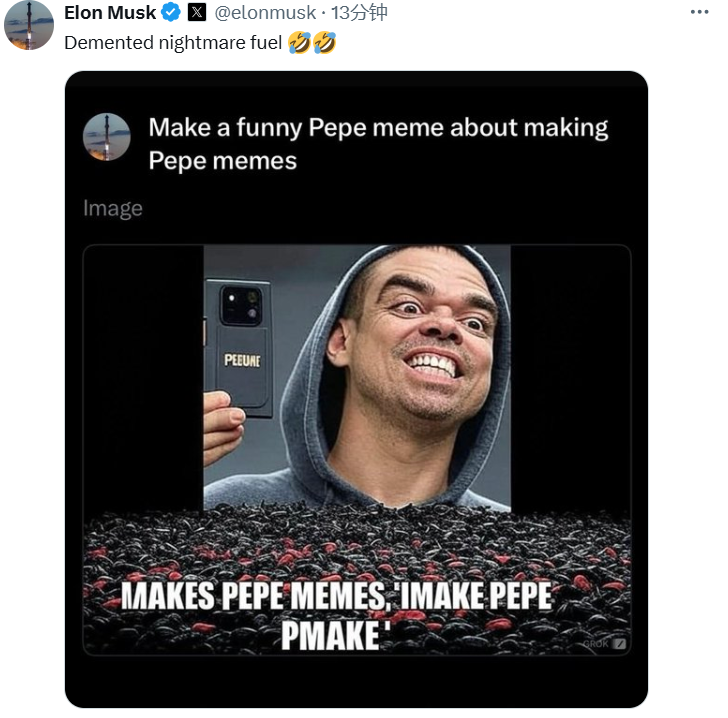Open the post via the 13分钟 timestamp
728x718 pixels.
tap(359, 13)
